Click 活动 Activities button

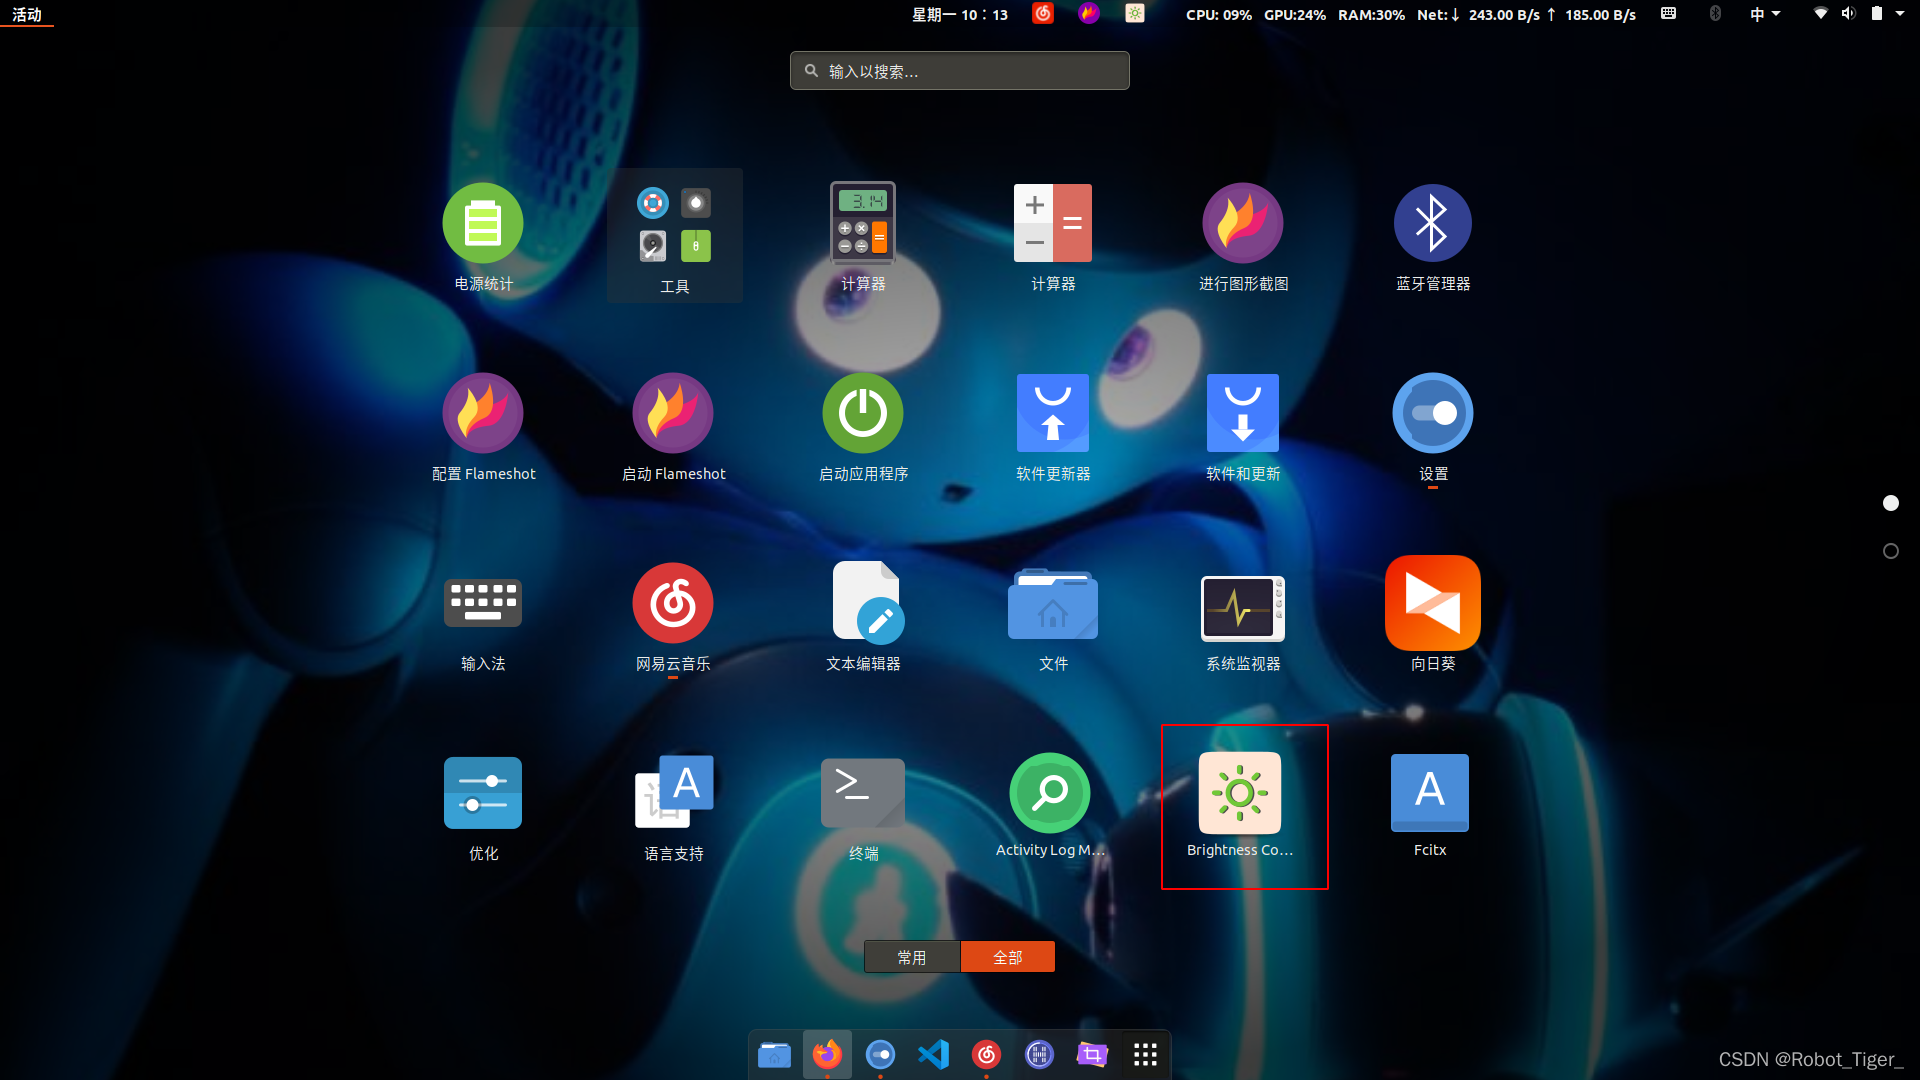click(x=27, y=14)
